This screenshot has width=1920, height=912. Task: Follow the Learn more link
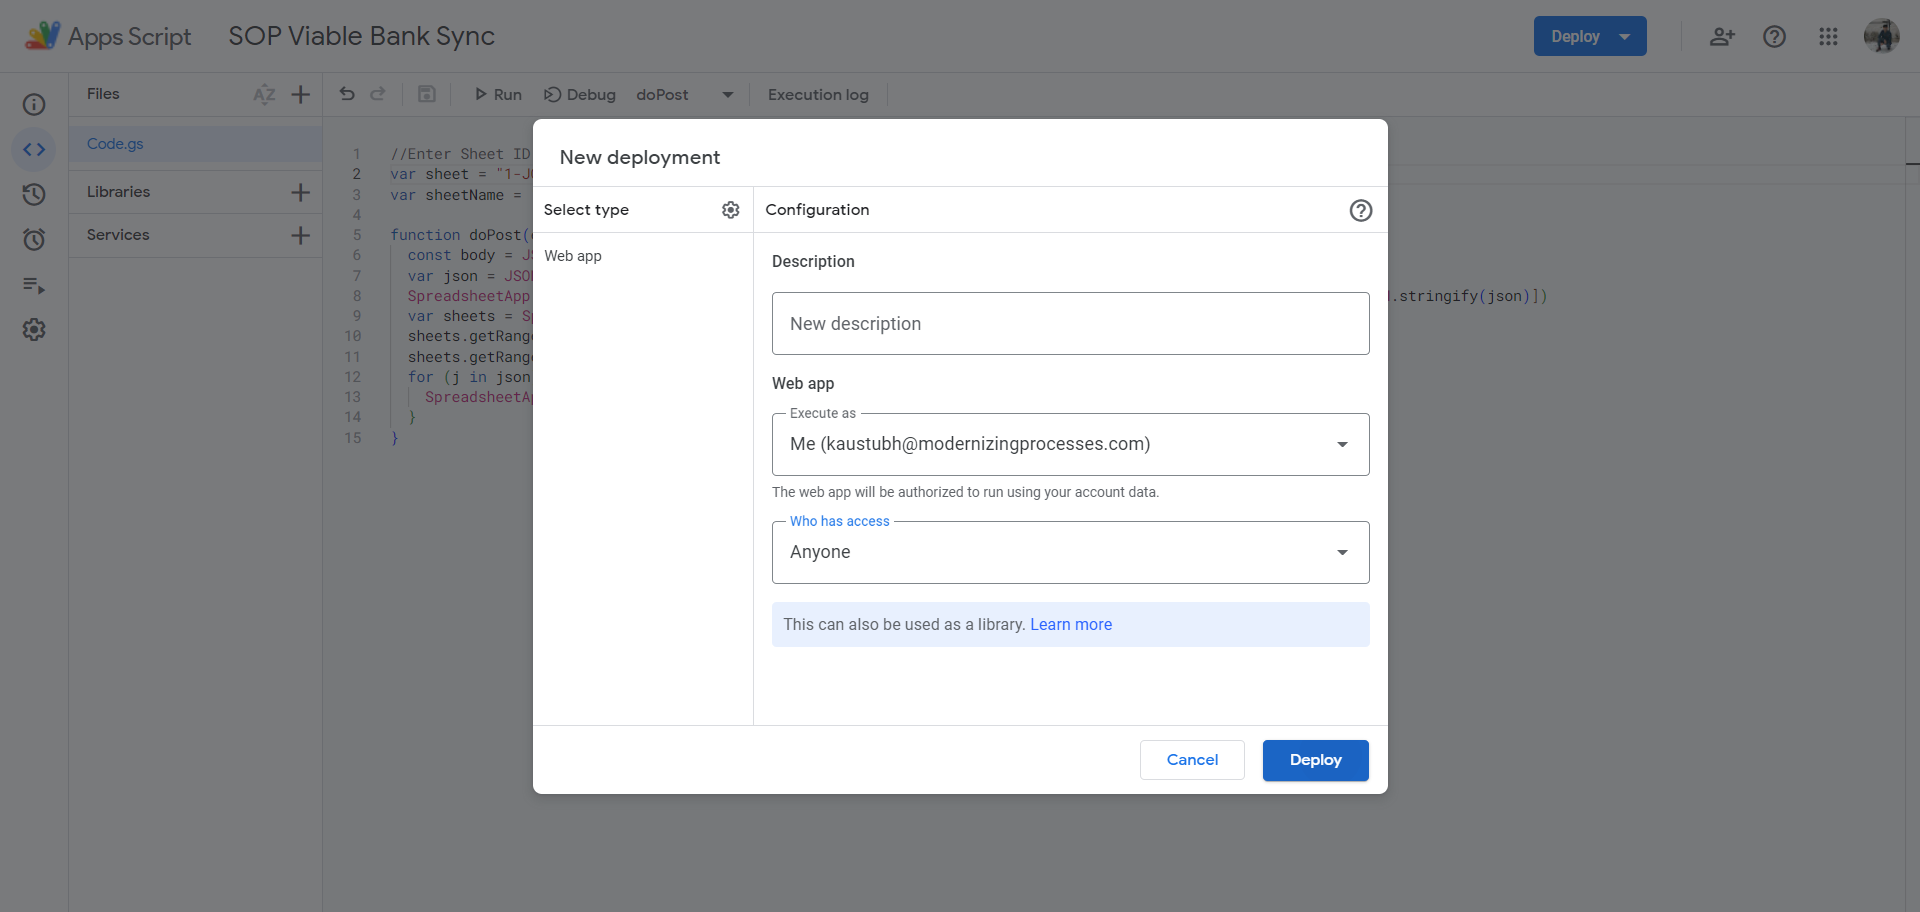[1071, 624]
